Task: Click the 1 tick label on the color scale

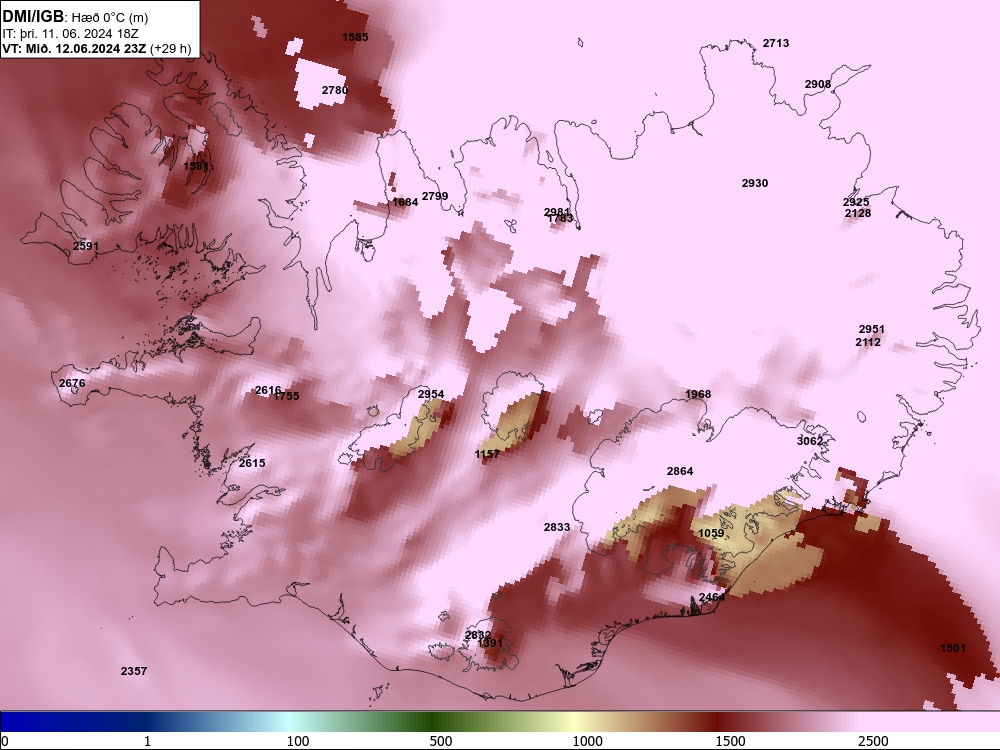Action: [147, 741]
